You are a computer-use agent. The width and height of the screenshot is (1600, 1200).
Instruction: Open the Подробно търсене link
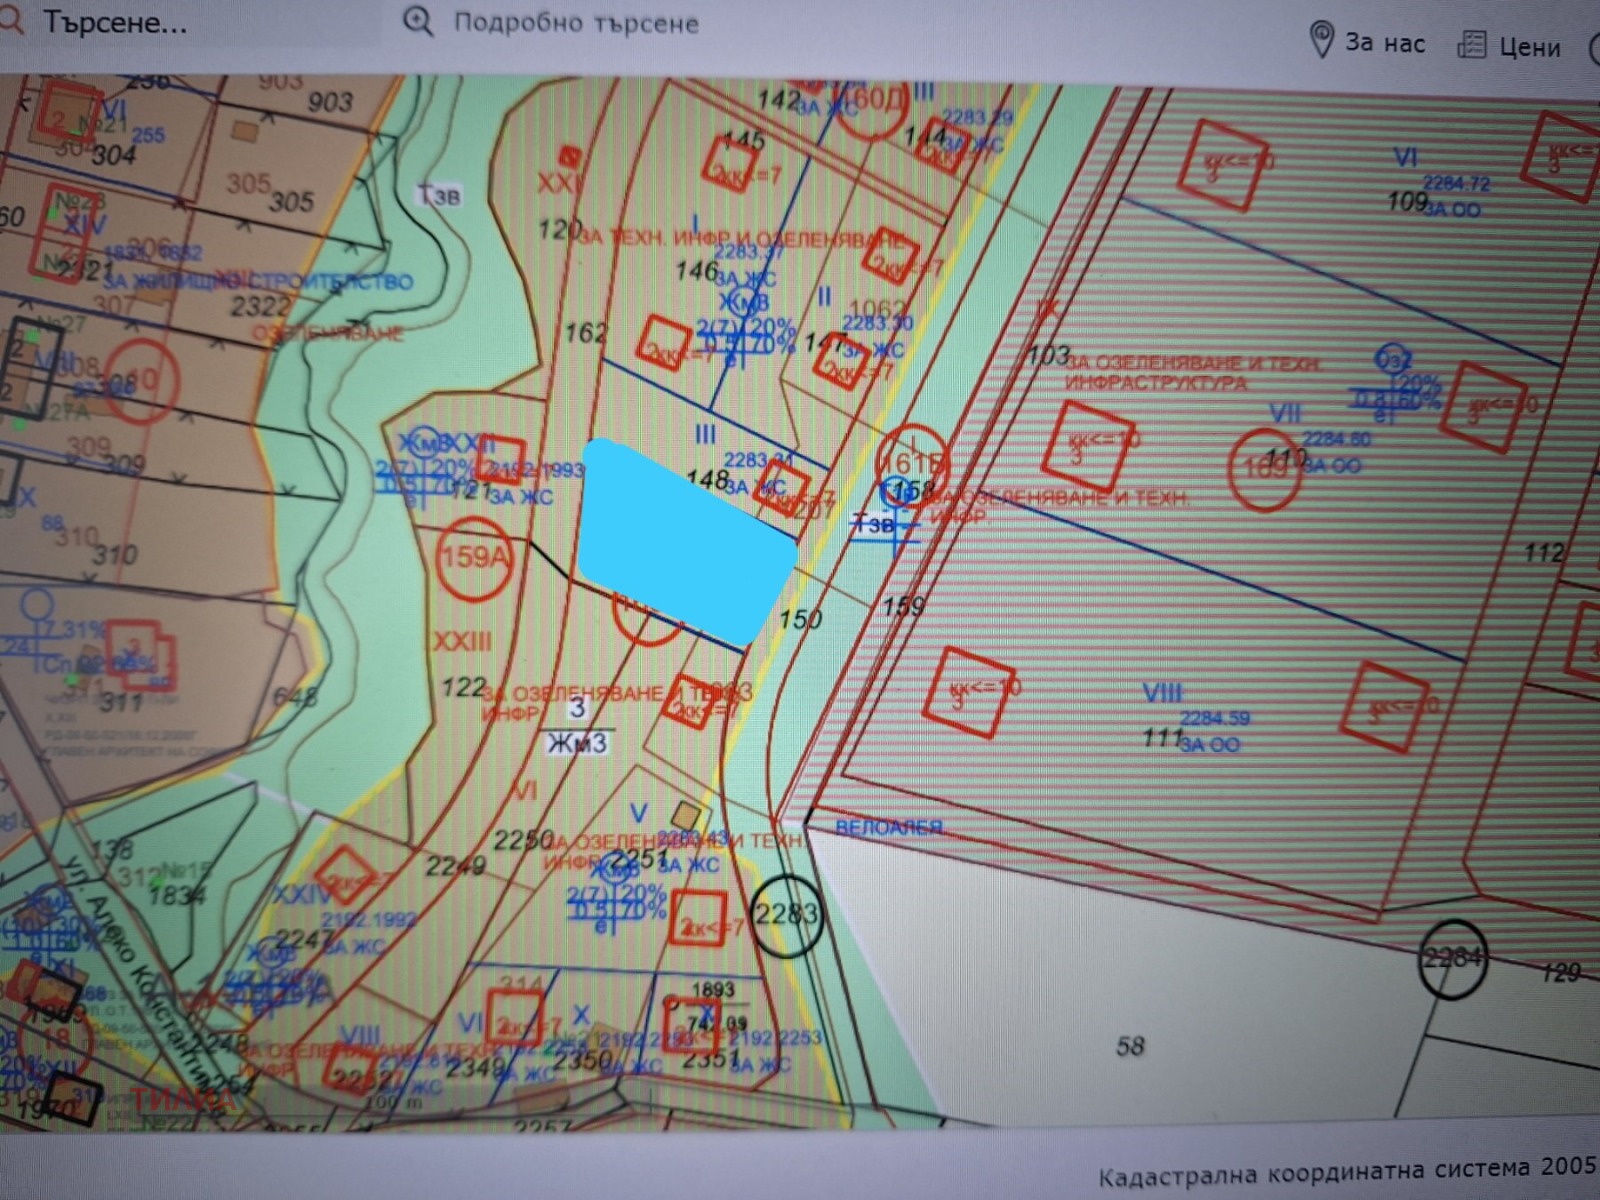coord(576,22)
